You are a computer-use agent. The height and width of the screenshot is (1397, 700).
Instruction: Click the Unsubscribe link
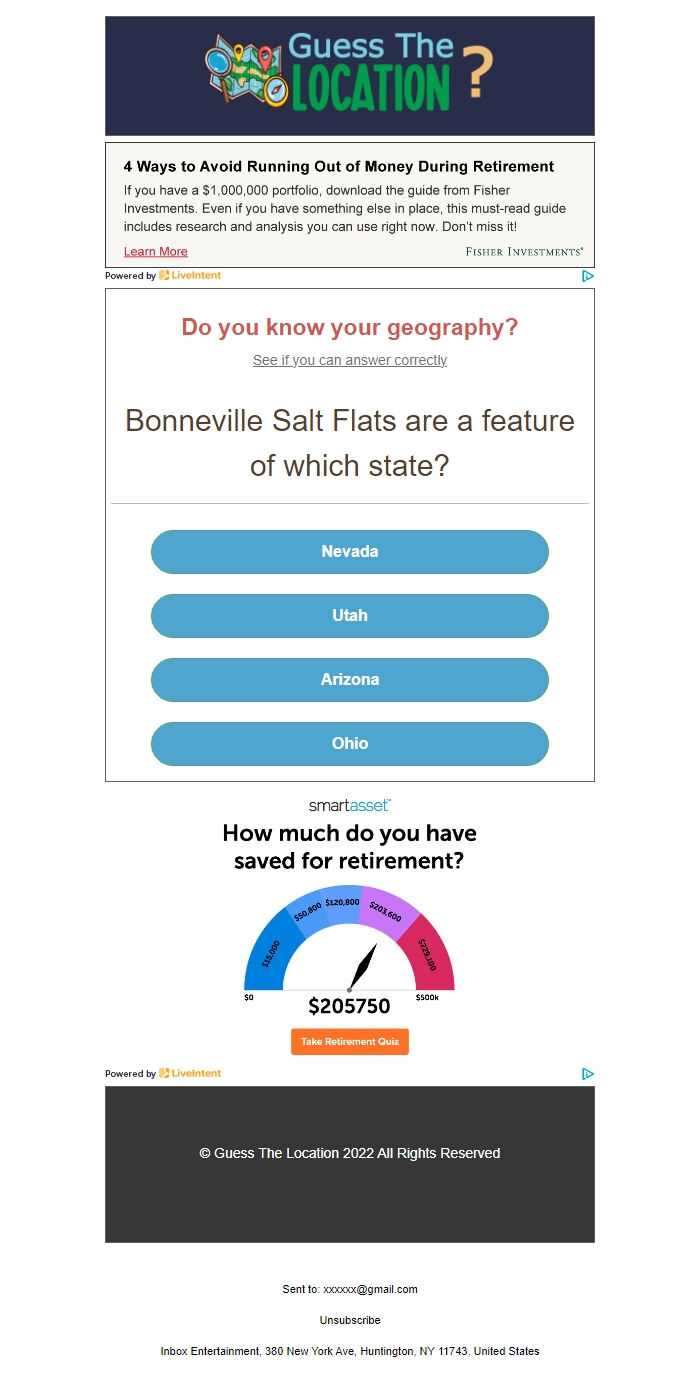tap(350, 1320)
